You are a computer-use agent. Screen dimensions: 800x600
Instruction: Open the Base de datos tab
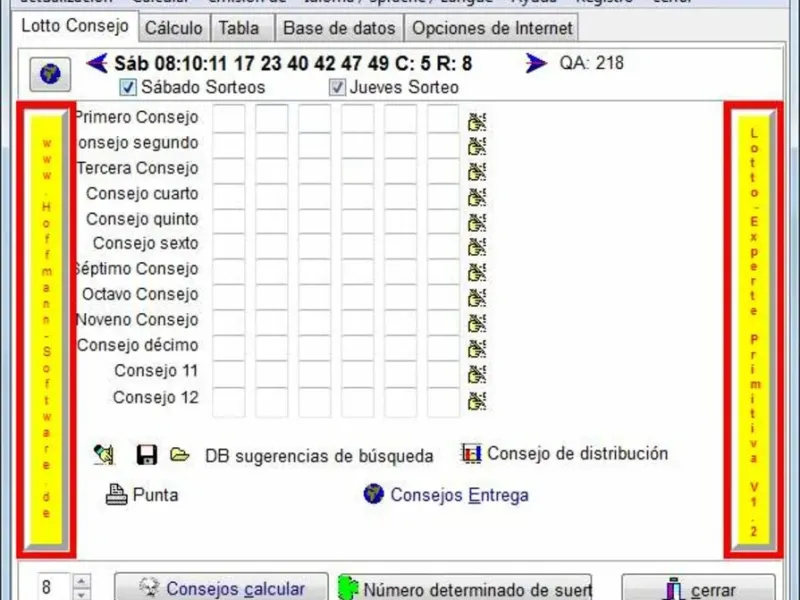339,28
